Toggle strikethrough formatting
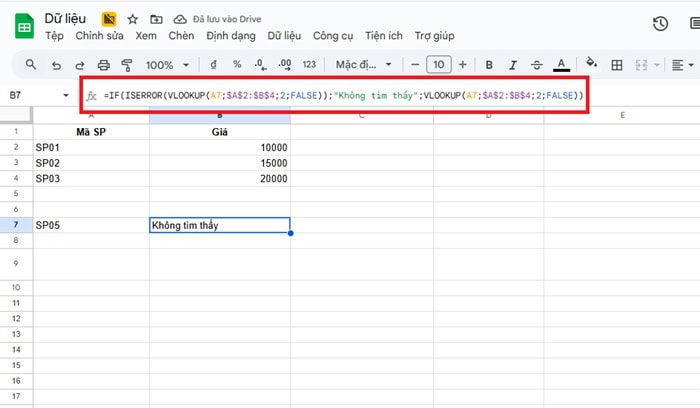Viewport: 700px width, 408px height. [537, 65]
